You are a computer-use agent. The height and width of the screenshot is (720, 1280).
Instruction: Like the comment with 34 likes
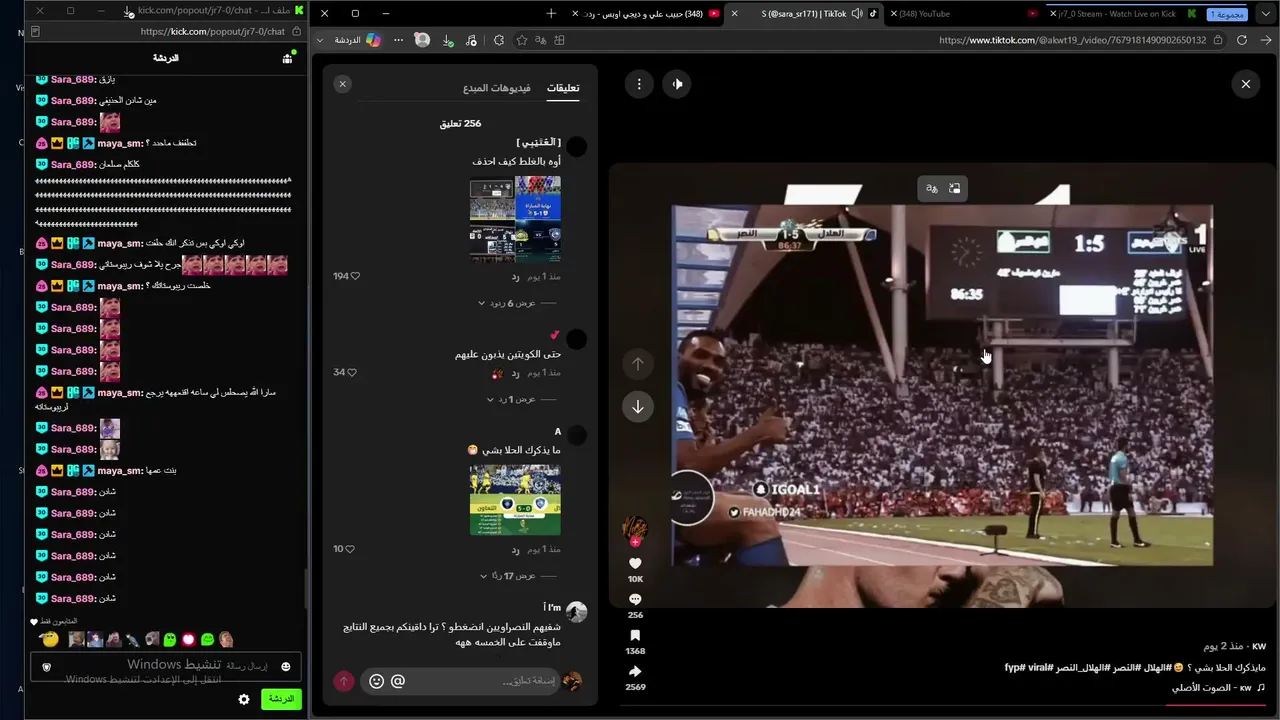pyautogui.click(x=352, y=372)
